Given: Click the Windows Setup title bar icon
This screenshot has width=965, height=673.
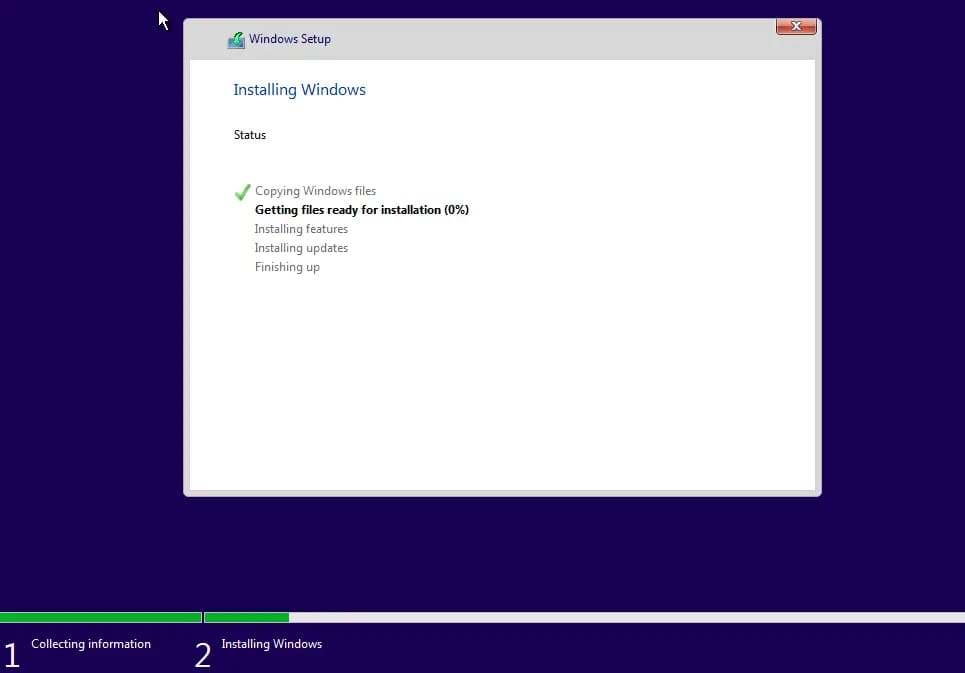Looking at the screenshot, I should click(x=236, y=40).
